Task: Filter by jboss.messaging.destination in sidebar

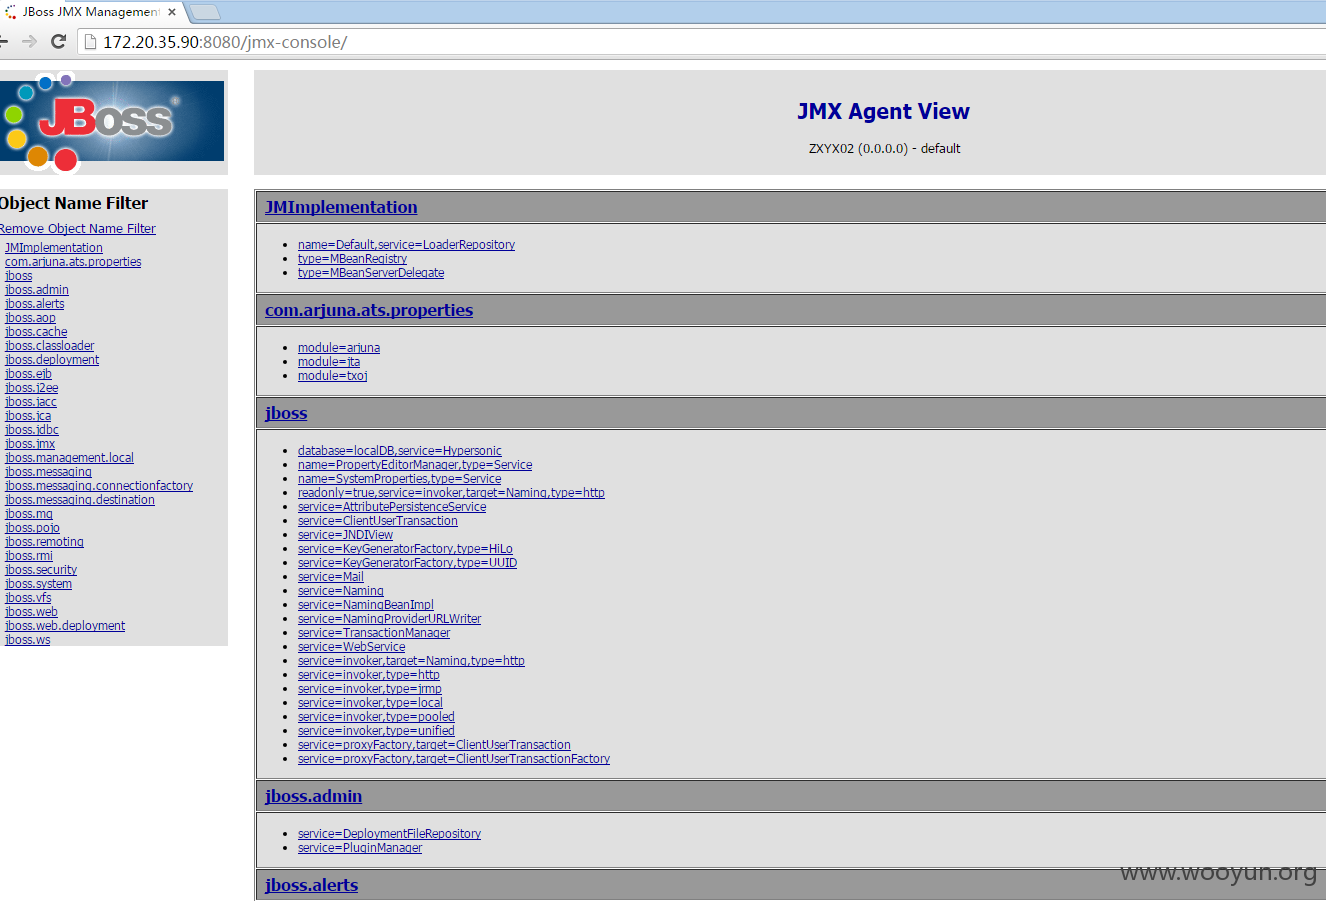Action: 80,500
